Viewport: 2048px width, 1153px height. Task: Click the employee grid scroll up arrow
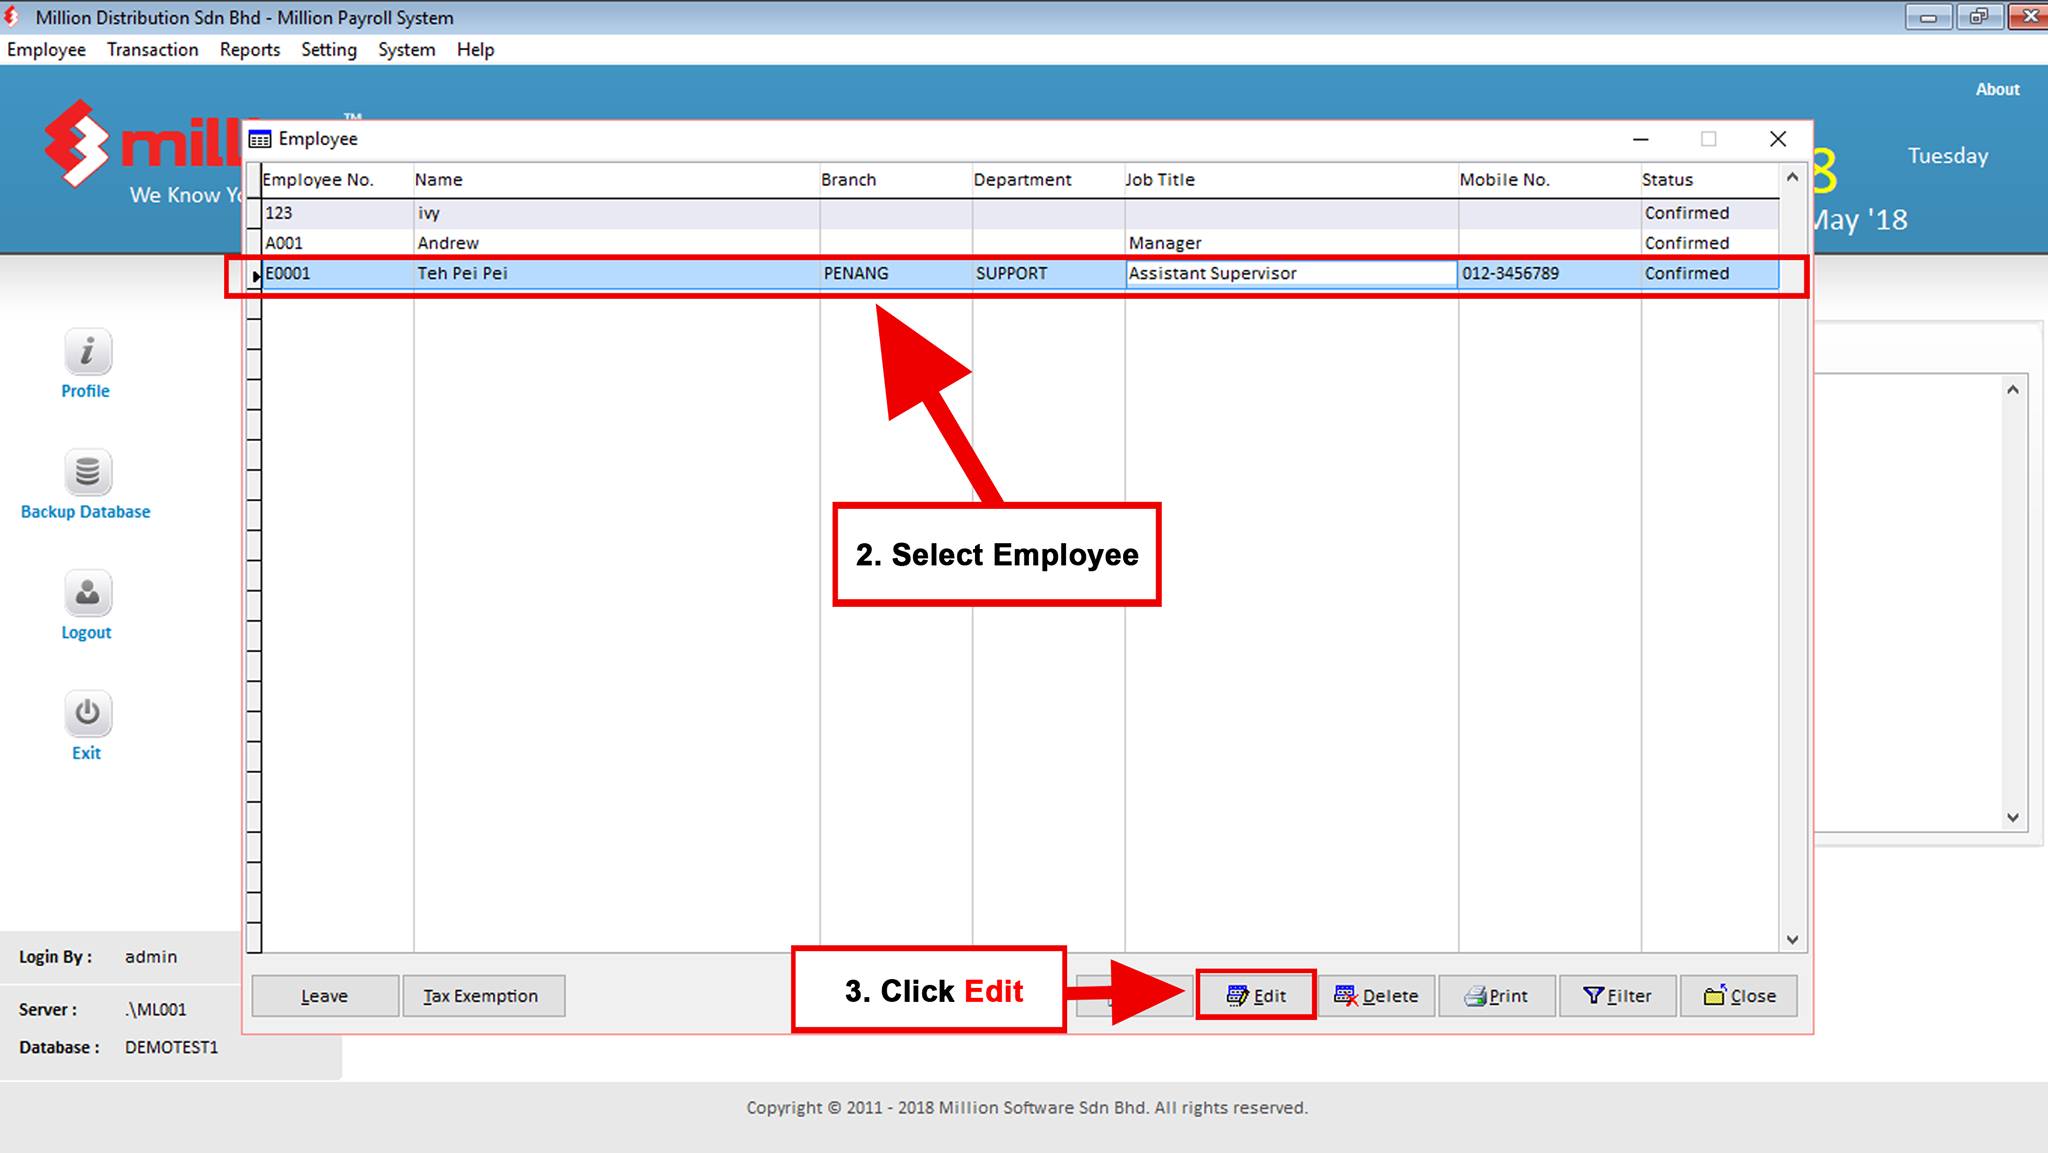tap(1792, 178)
